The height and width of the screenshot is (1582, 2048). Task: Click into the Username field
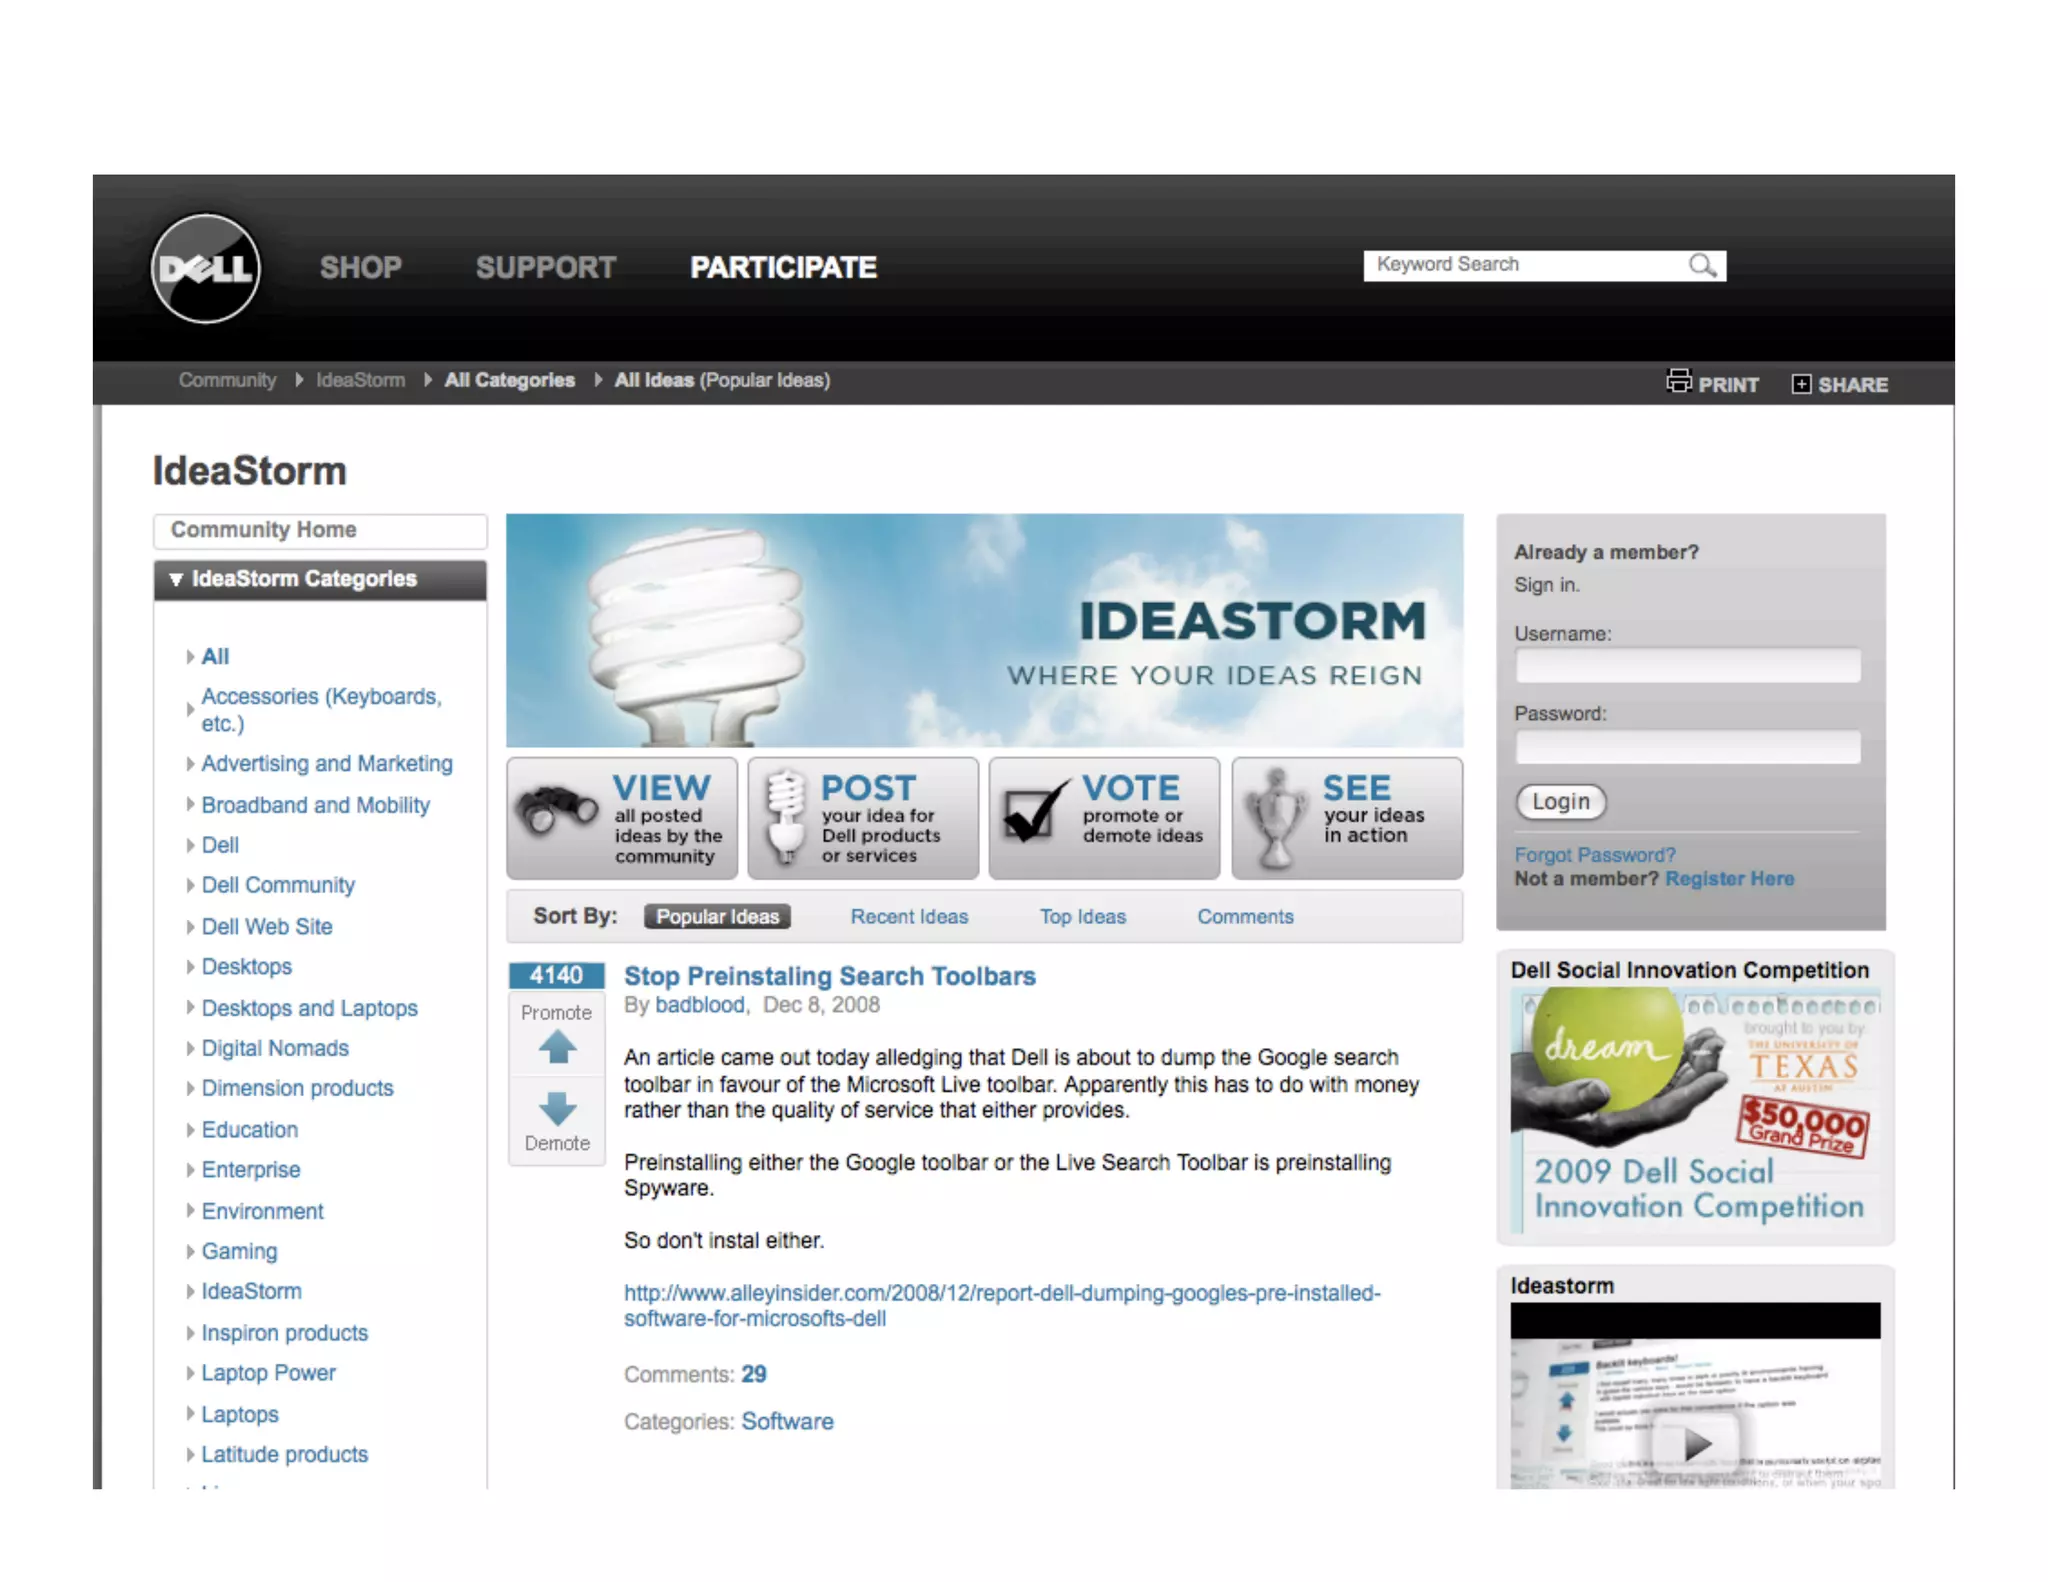click(1687, 665)
